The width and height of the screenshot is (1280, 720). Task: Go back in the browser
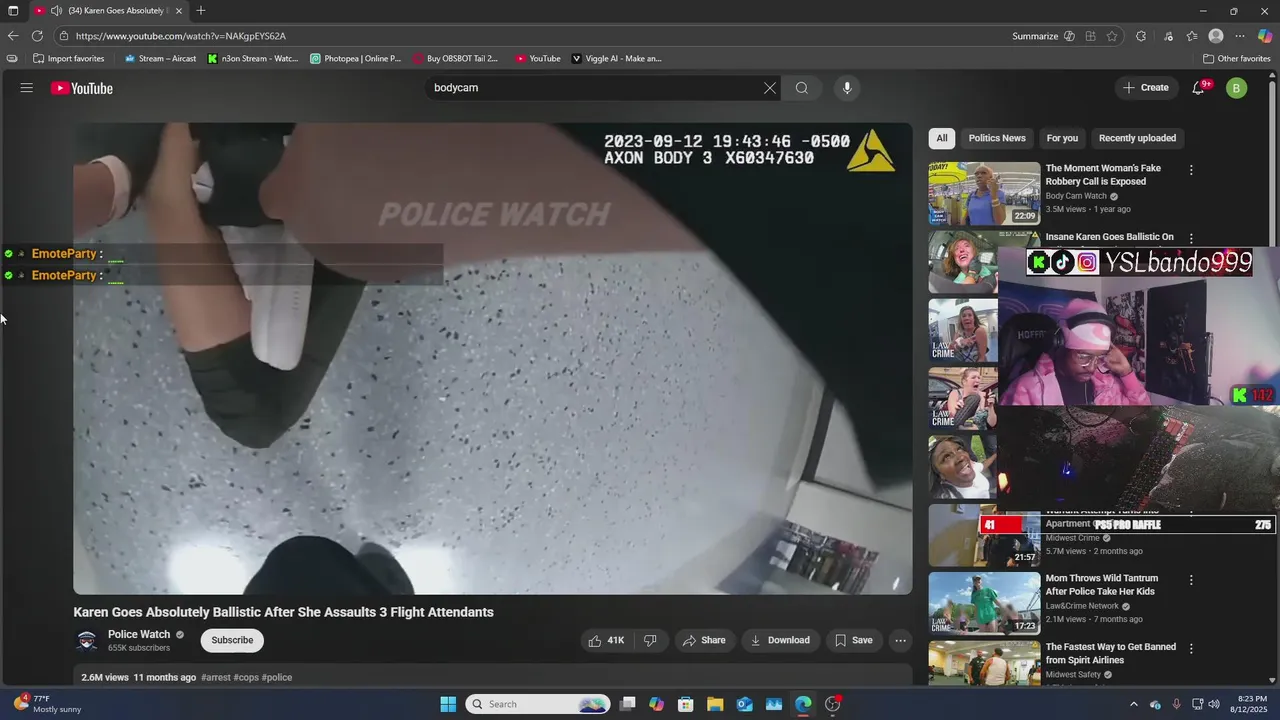point(13,36)
